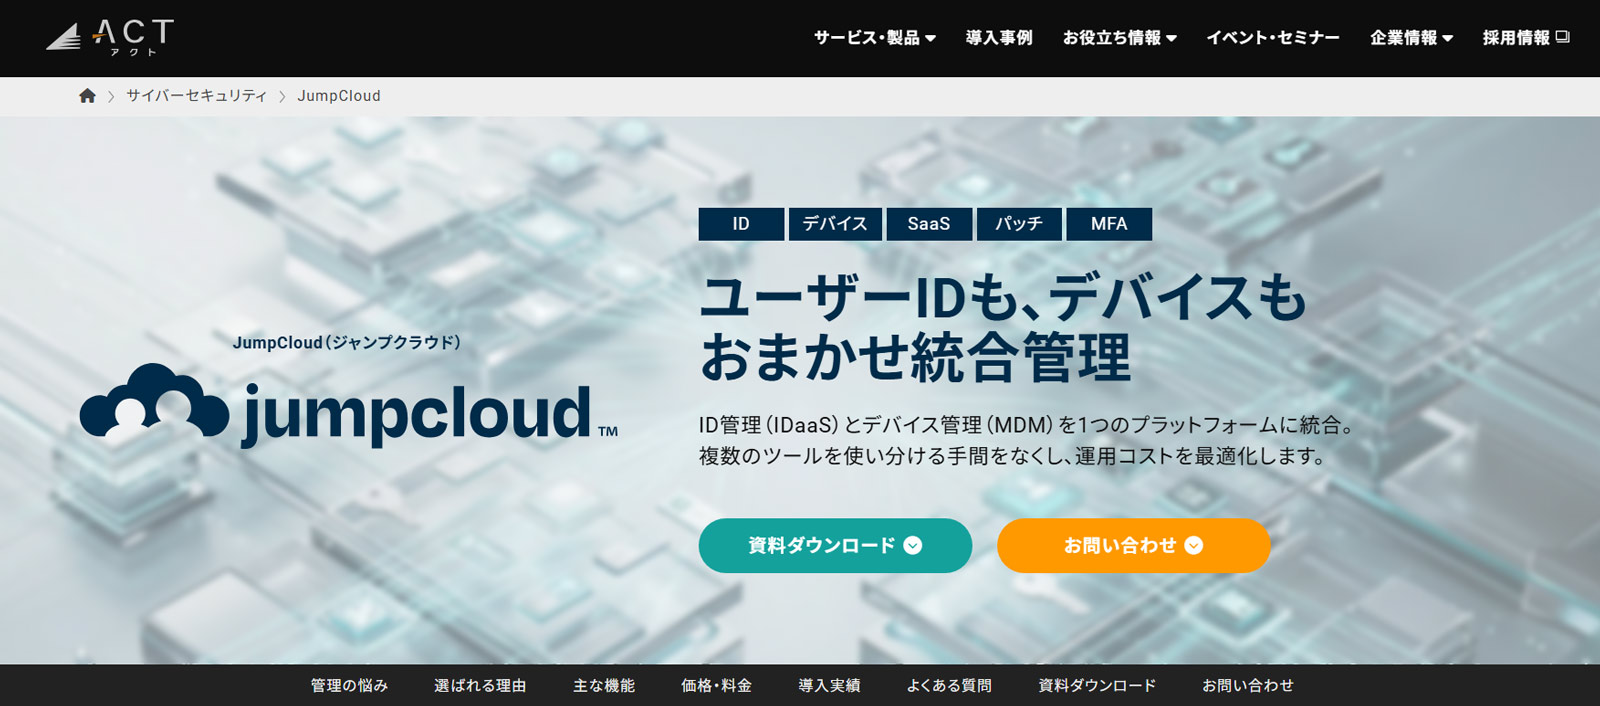
Task: Select the SaaS tag label
Action: pos(929,224)
